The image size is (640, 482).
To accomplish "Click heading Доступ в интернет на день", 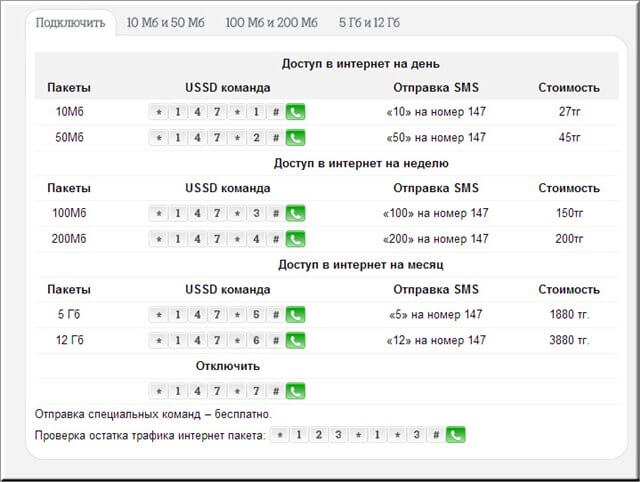I will (x=360, y=64).
